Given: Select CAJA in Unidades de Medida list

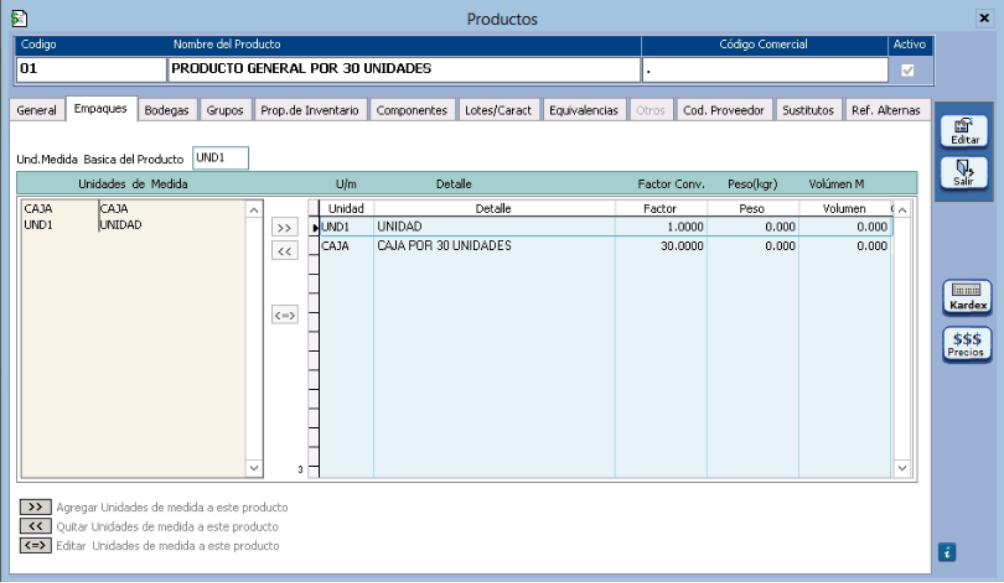Looking at the screenshot, I should coord(133,209).
